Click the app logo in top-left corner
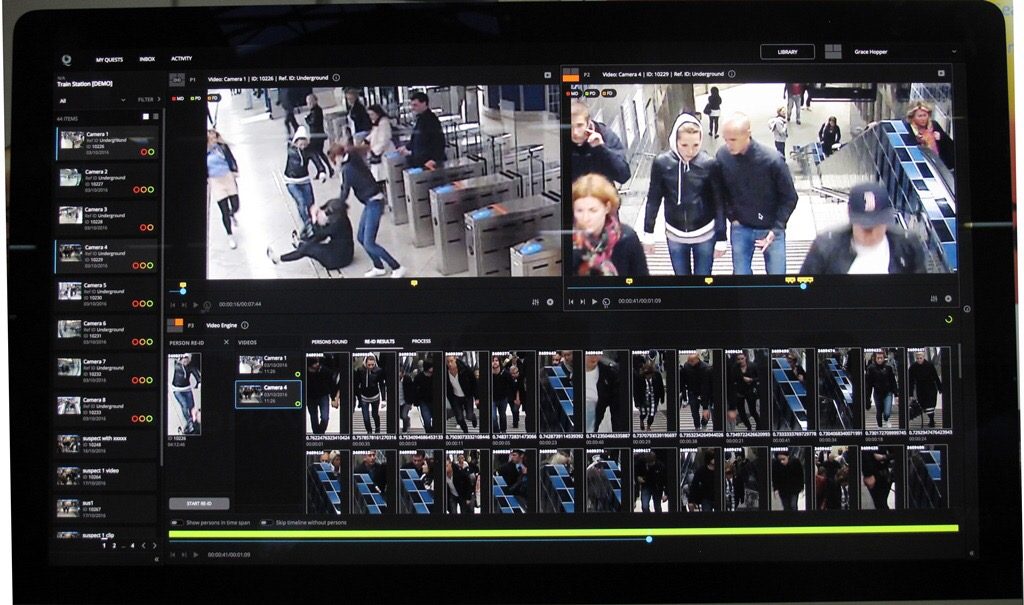Viewport: 1024px width, 605px height. pyautogui.click(x=66, y=59)
